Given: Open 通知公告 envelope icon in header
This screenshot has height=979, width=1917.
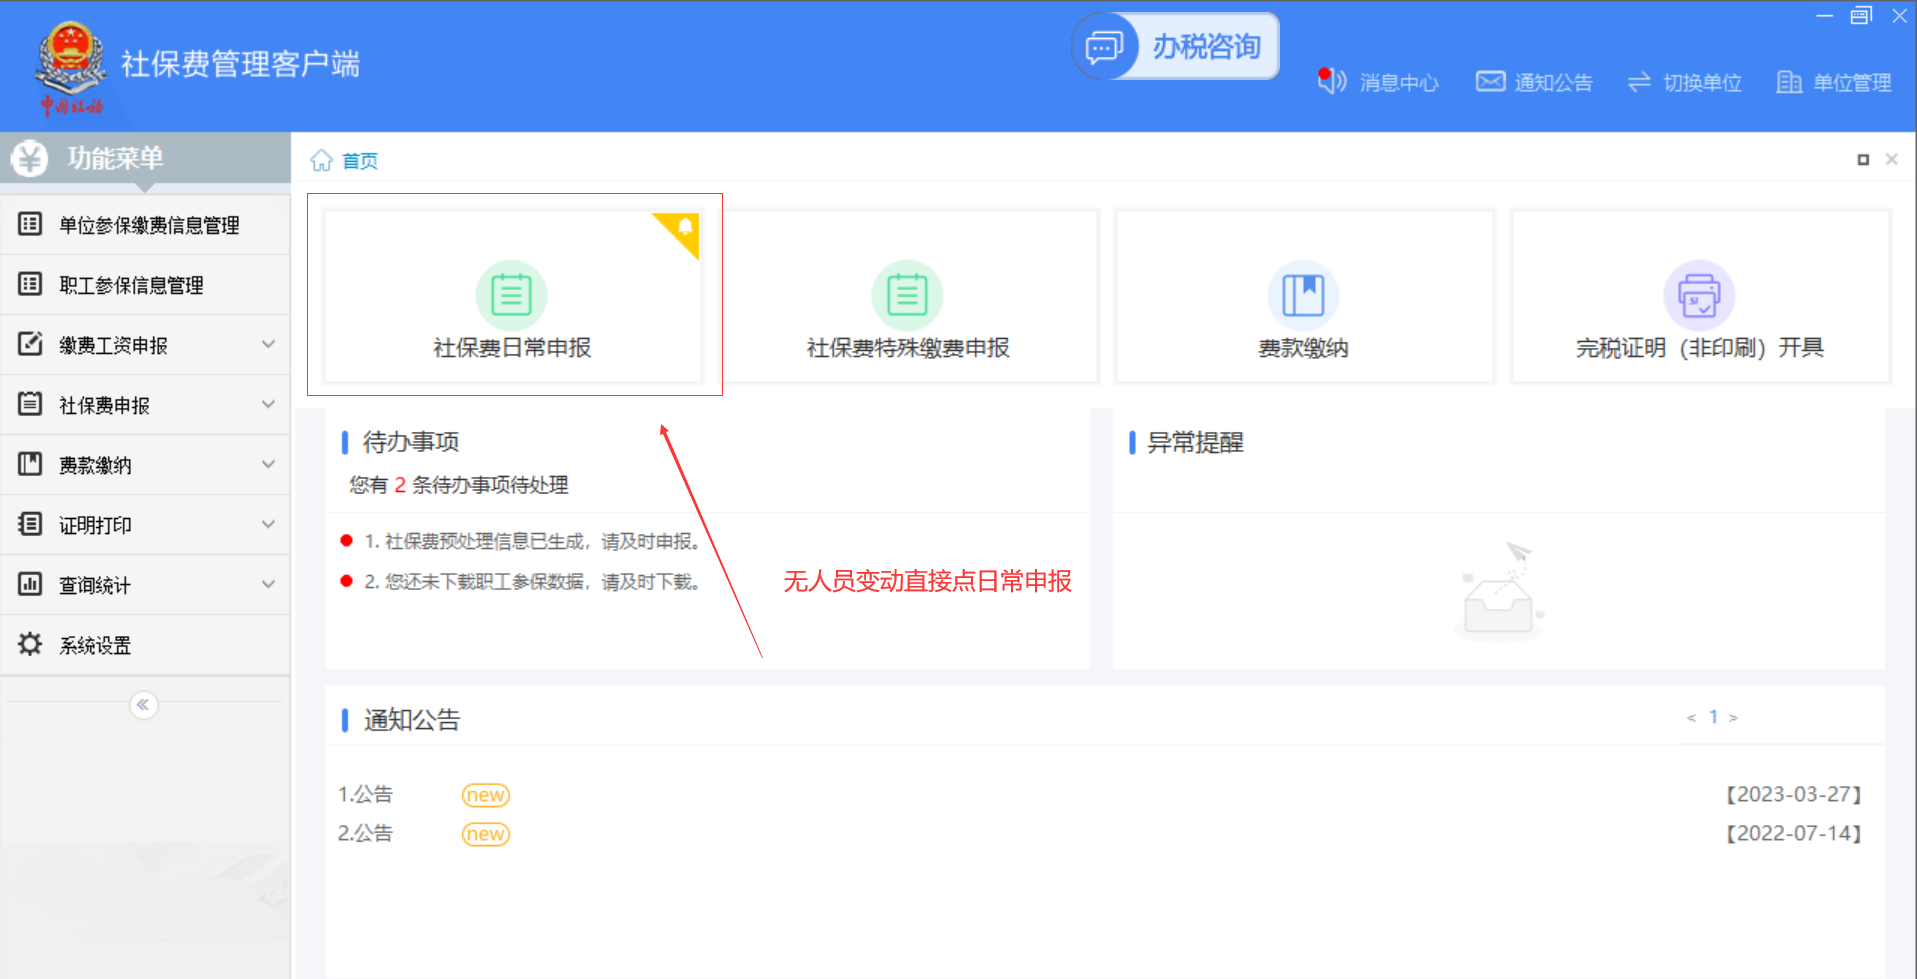Looking at the screenshot, I should click(1490, 81).
